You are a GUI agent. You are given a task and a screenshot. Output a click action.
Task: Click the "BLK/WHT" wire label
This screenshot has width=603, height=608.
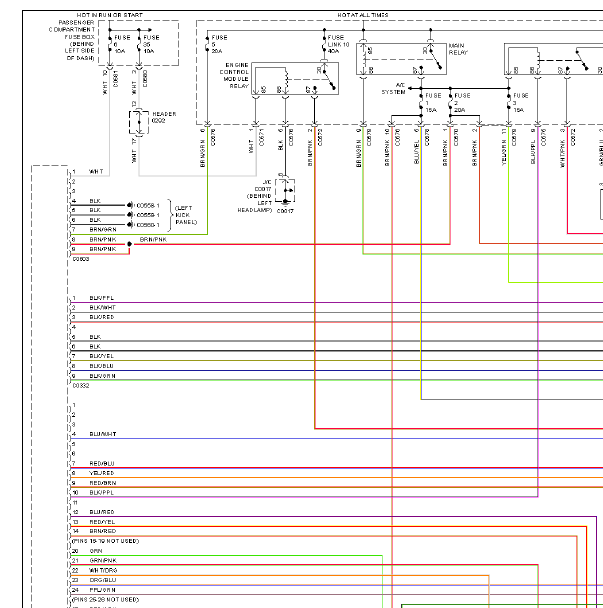tap(102, 307)
